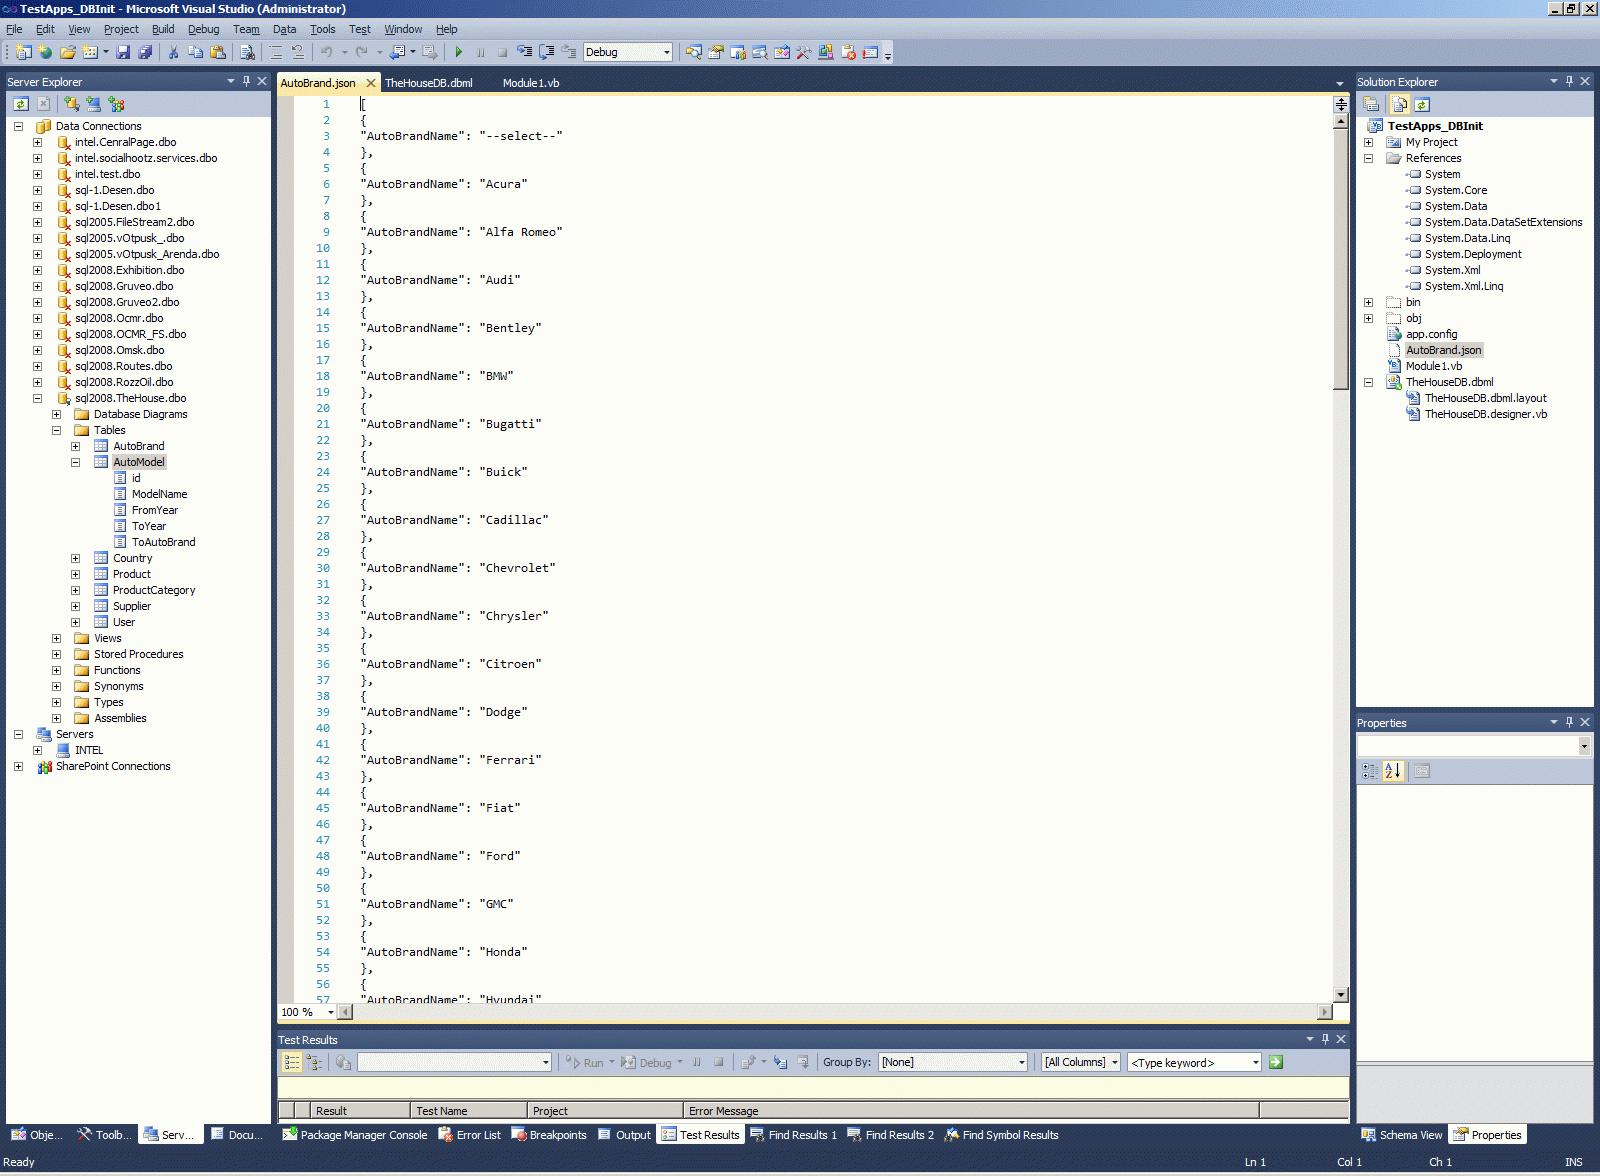Switch to the TheHouseDB.dbml tab
Viewport: 1600px width, 1176px height.
429,83
